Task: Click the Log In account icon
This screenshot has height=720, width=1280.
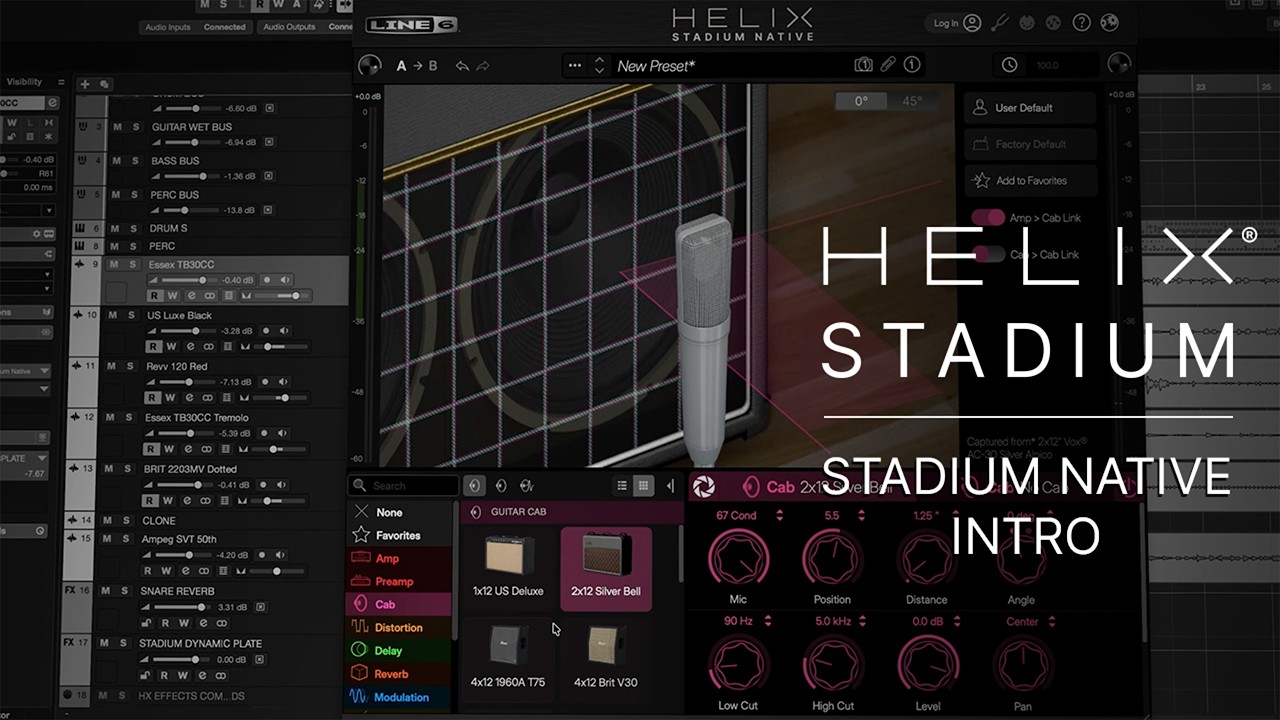Action: pos(972,22)
